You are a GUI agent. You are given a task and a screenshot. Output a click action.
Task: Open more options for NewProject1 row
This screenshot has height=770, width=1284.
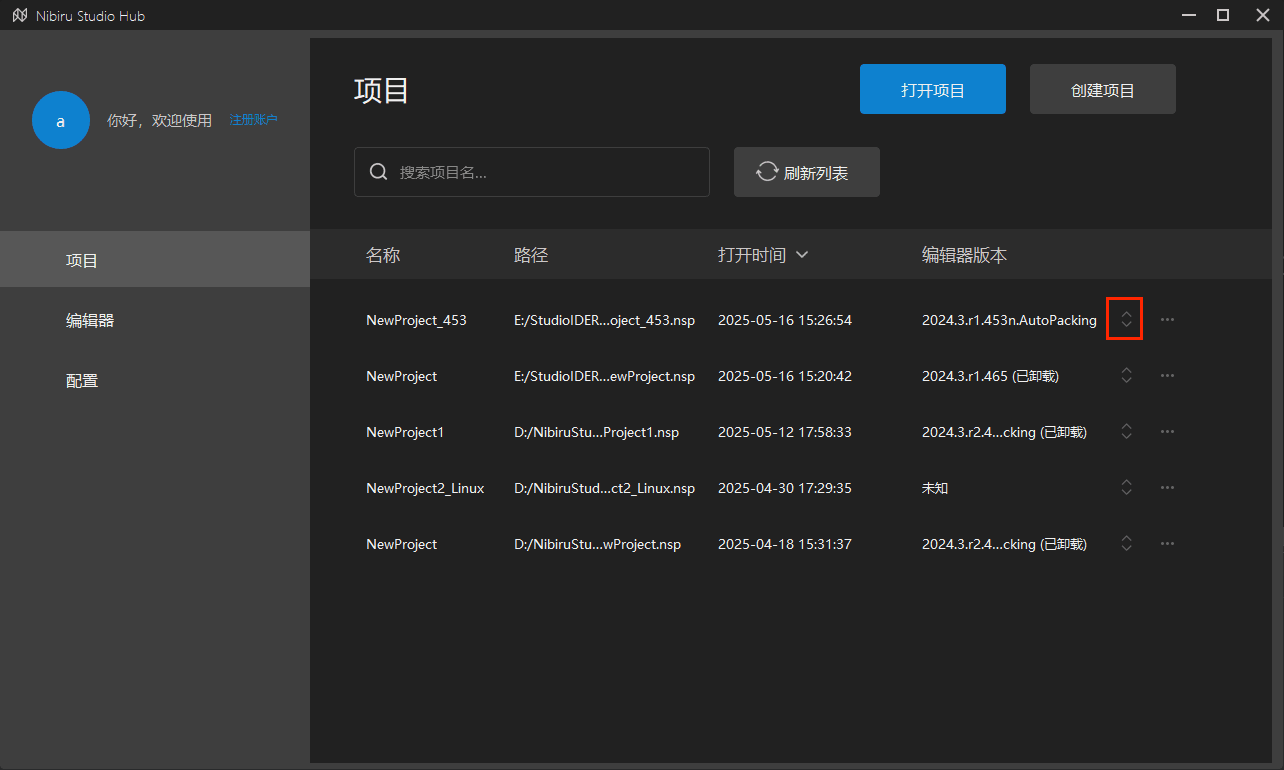(1166, 432)
